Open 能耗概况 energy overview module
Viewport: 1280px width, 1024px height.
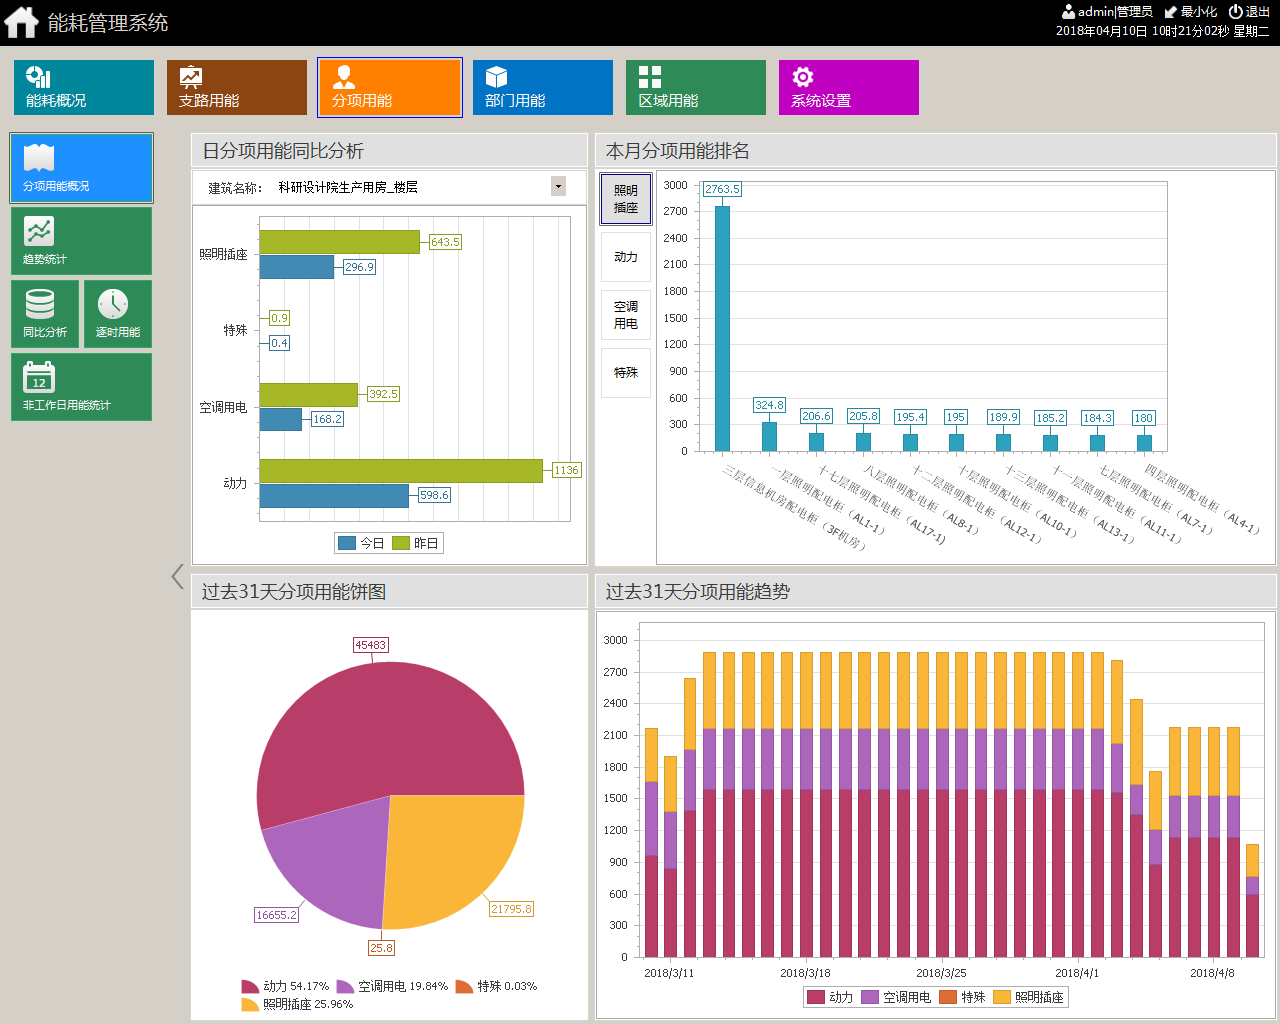84,87
